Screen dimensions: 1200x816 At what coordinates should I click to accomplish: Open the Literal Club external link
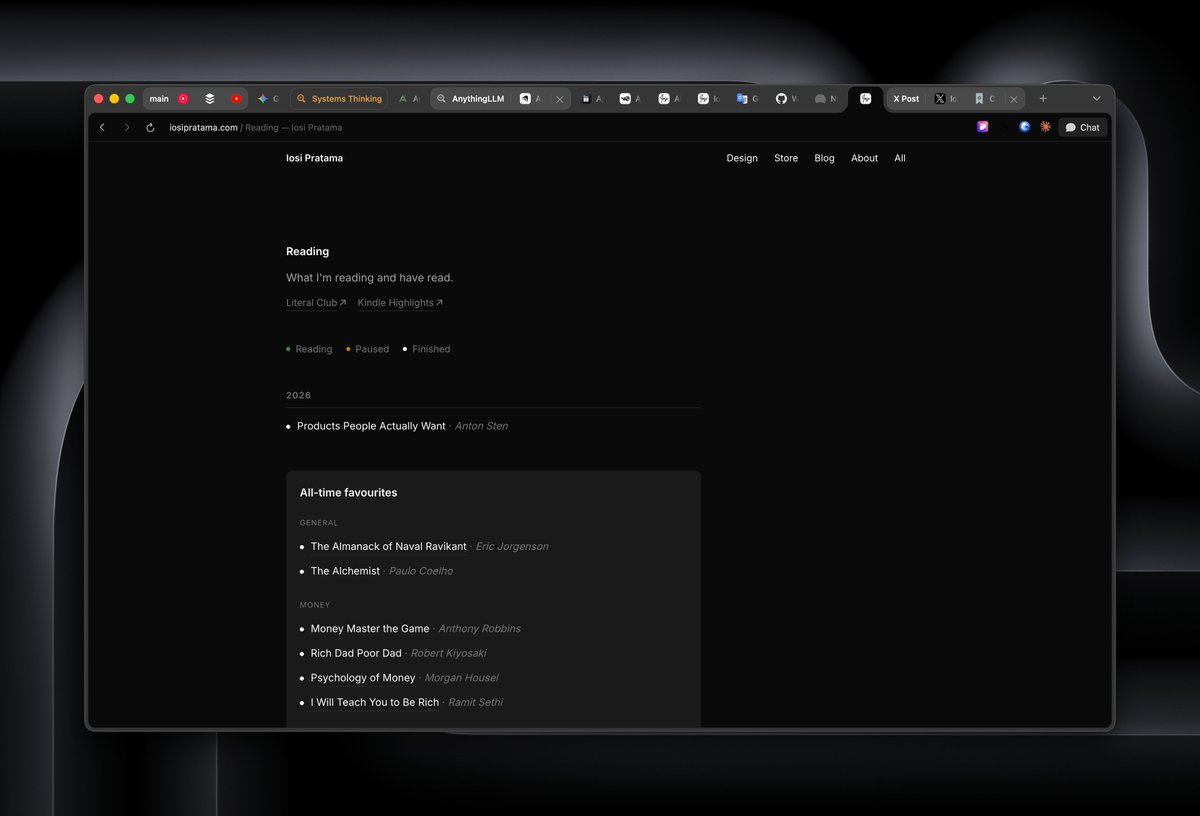click(316, 303)
